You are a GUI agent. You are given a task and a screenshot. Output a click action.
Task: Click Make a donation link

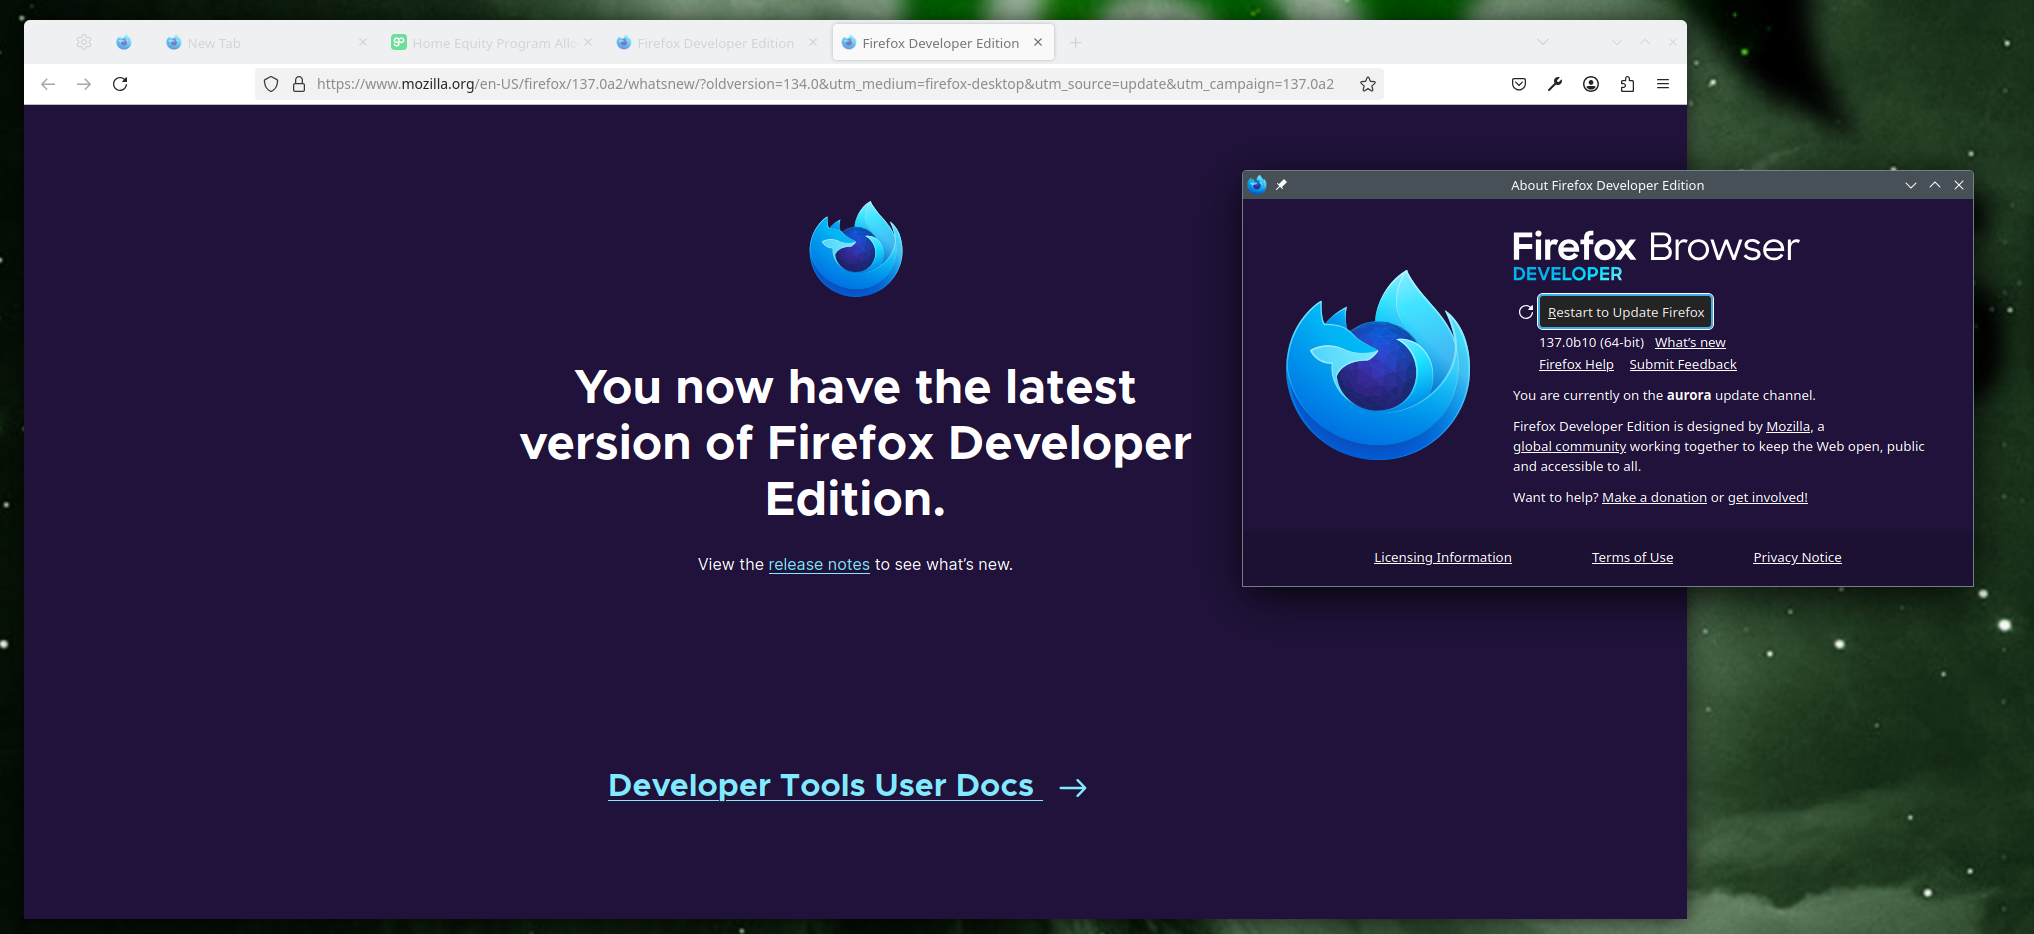coord(1654,497)
